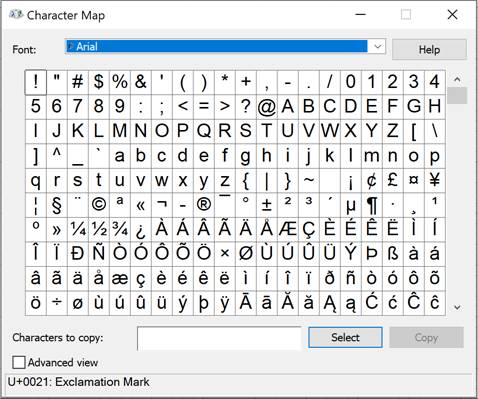The width and height of the screenshot is (478, 399).
Task: Click the scrollbar down arrow
Action: tap(457, 307)
